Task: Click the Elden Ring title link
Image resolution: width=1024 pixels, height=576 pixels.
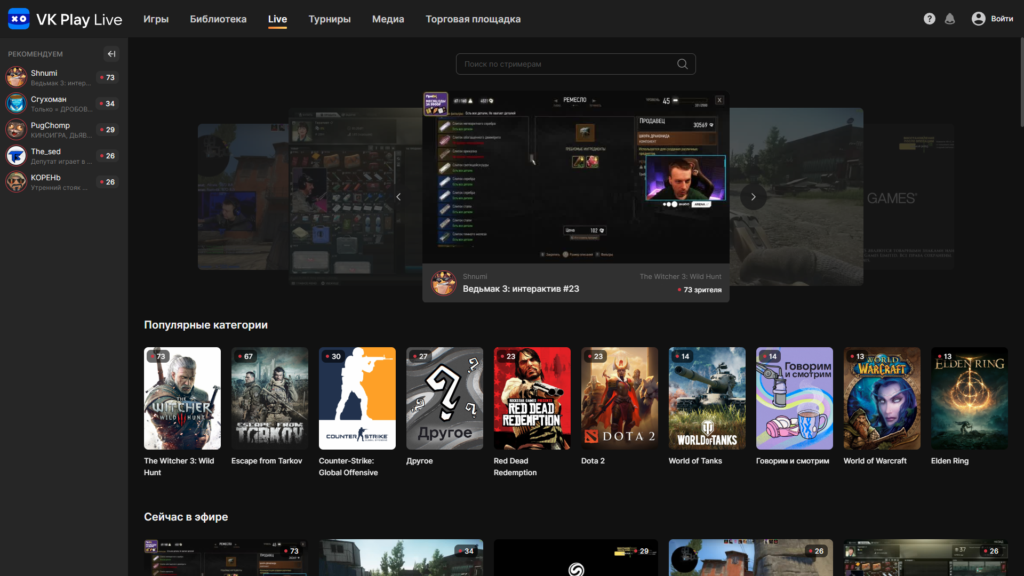Action: (x=950, y=461)
